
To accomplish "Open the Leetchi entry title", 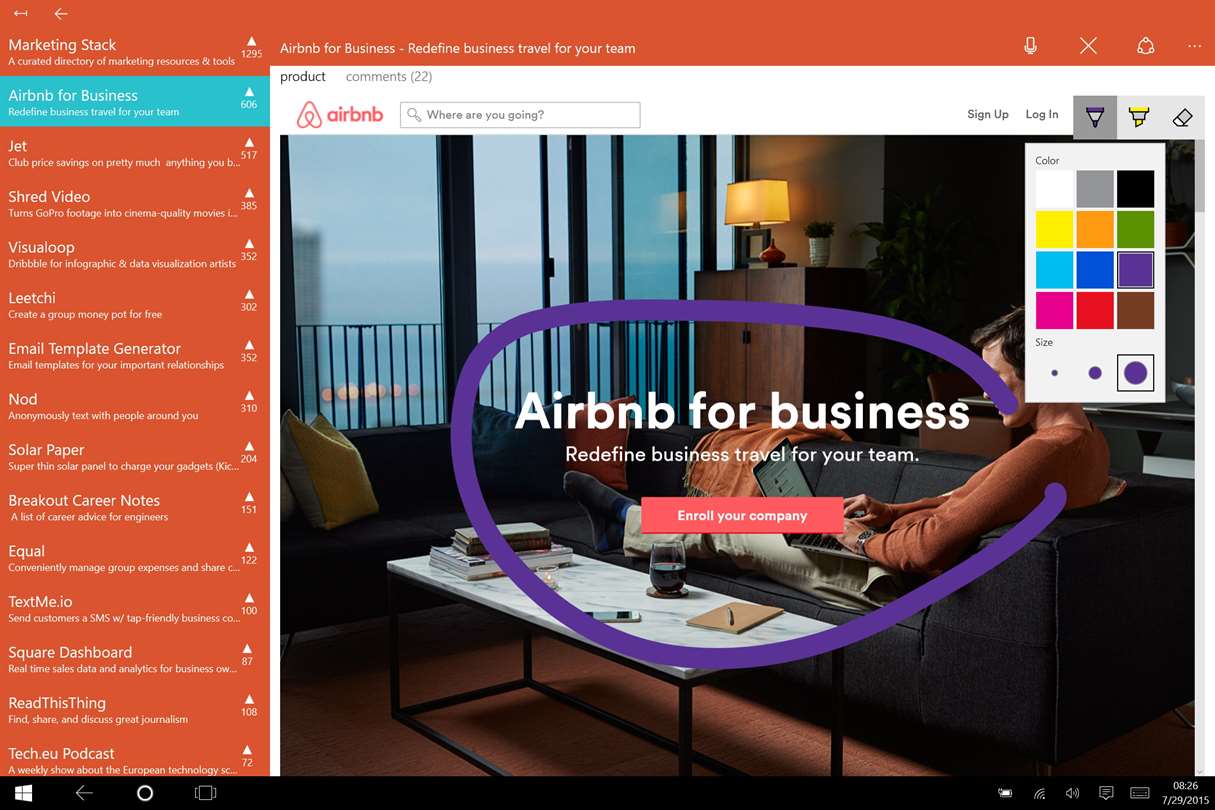I will (x=32, y=298).
